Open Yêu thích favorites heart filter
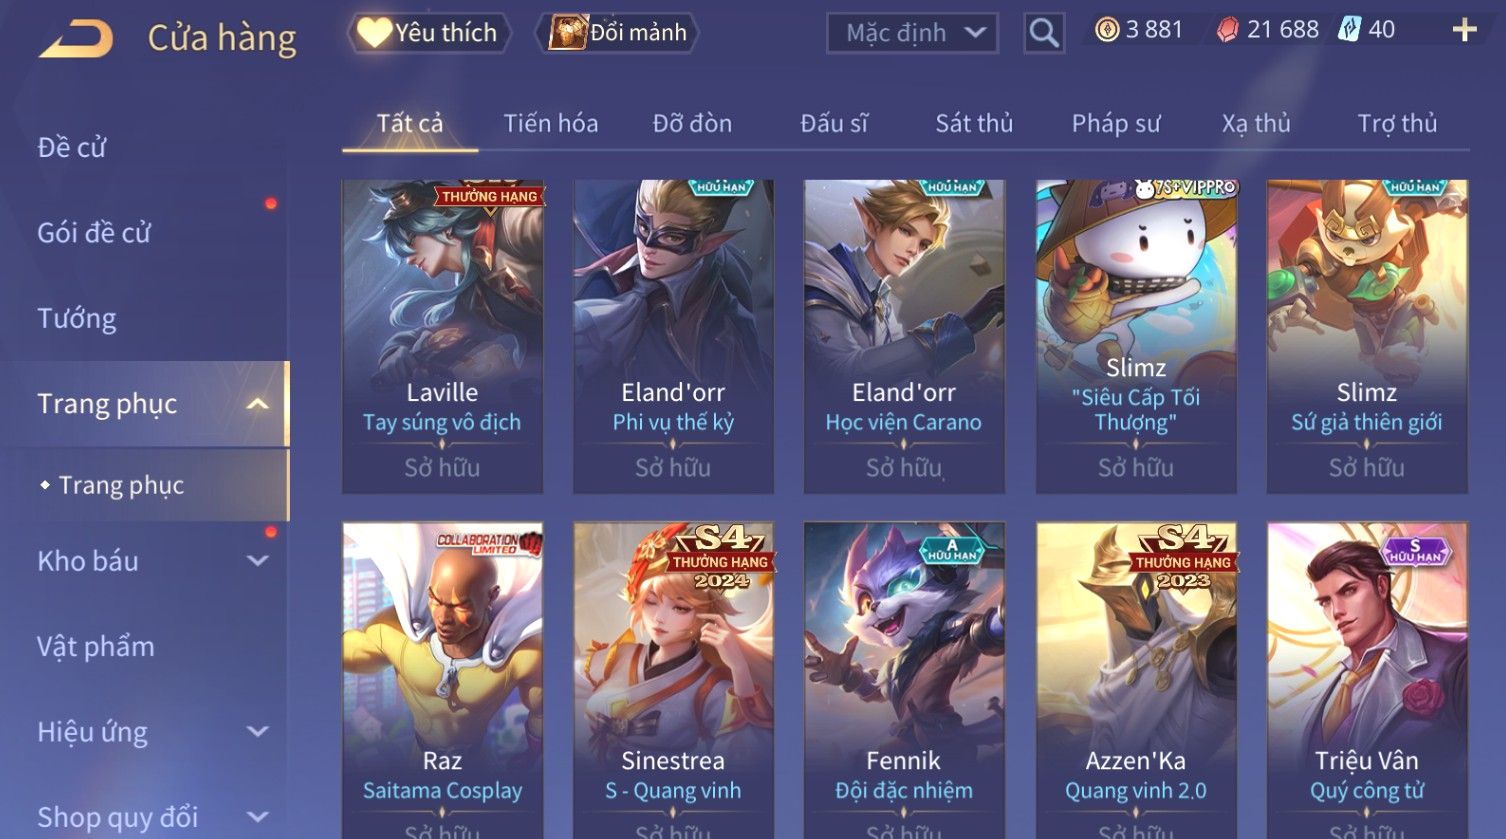 click(428, 33)
